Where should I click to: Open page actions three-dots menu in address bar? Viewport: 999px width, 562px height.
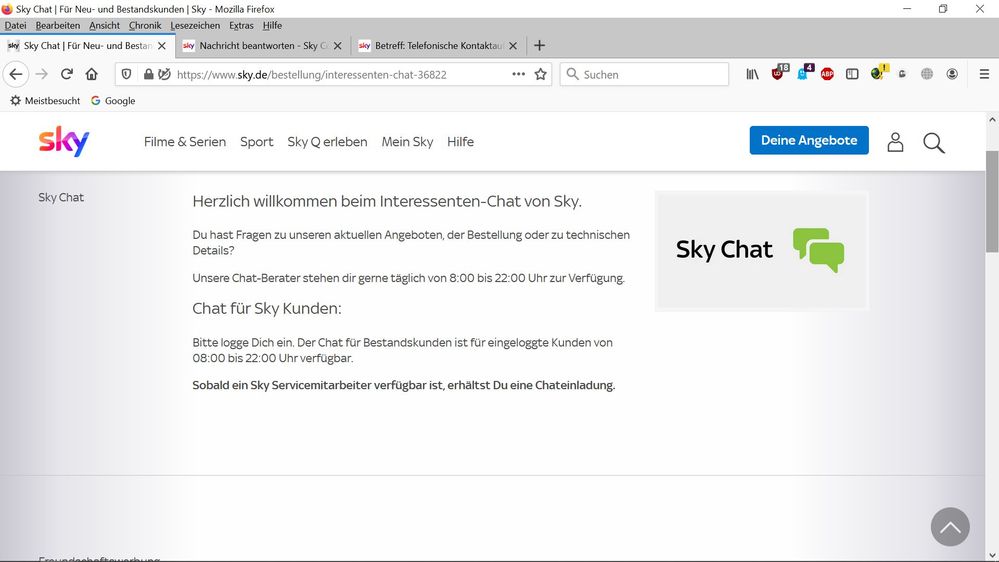pos(519,75)
